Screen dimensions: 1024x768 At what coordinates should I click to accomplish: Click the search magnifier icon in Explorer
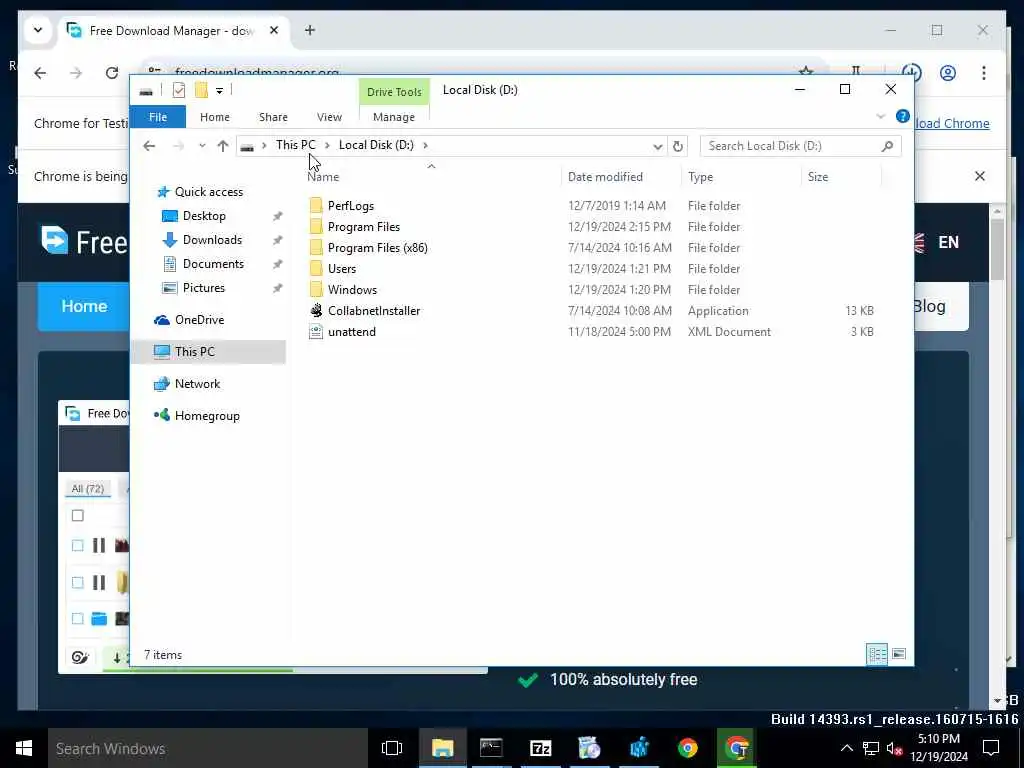pos(887,146)
